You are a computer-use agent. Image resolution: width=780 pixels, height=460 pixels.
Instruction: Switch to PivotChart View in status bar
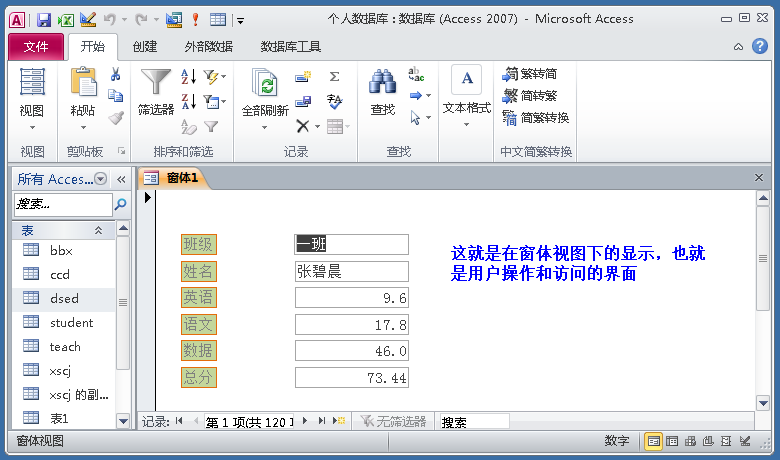tap(708, 441)
